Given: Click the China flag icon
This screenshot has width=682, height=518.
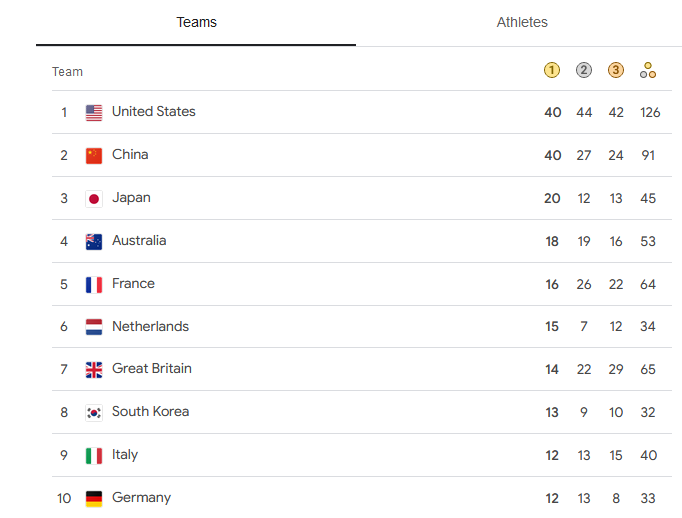Looking at the screenshot, I should (x=94, y=155).
